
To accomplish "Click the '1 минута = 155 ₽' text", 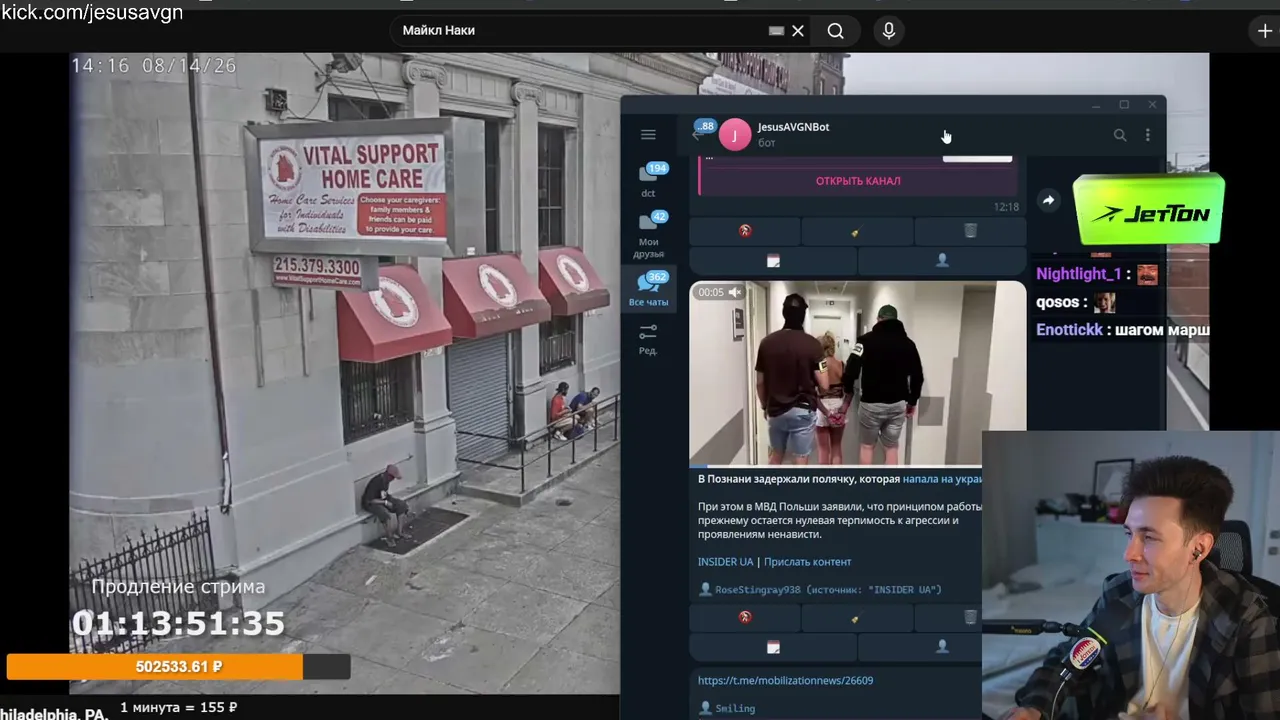I will 179,708.
